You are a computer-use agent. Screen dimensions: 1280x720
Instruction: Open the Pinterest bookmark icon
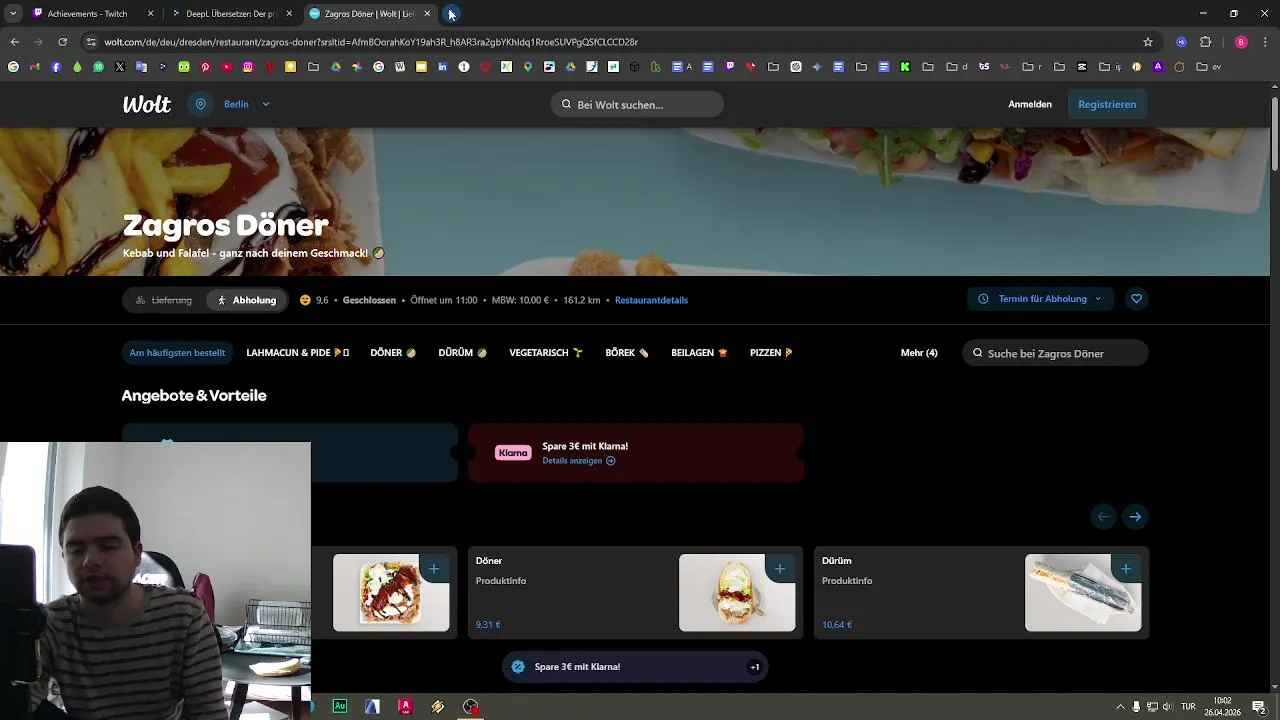[205, 67]
